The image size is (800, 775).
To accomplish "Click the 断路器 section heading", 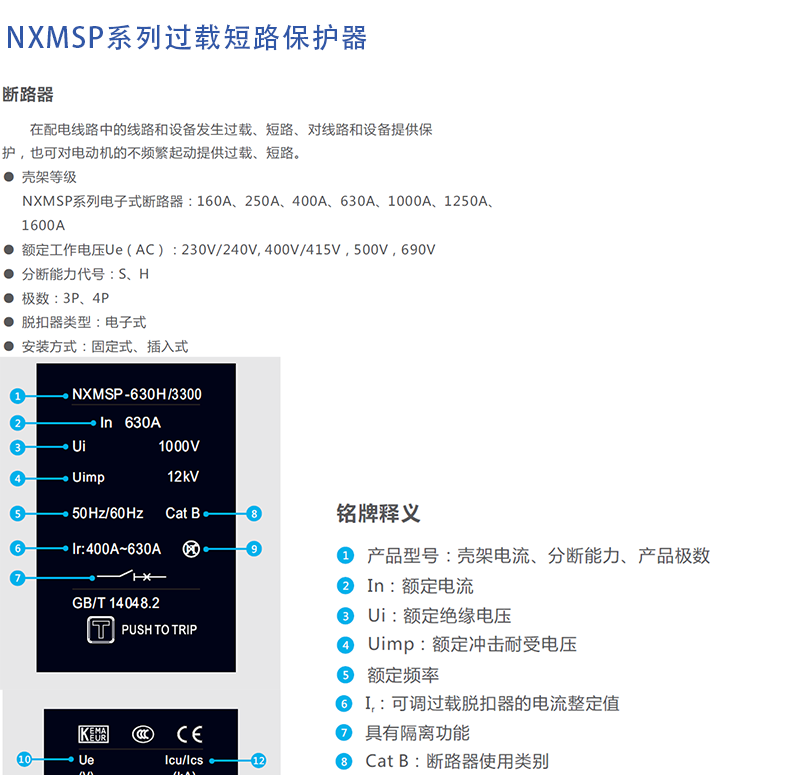I will (x=28, y=95).
